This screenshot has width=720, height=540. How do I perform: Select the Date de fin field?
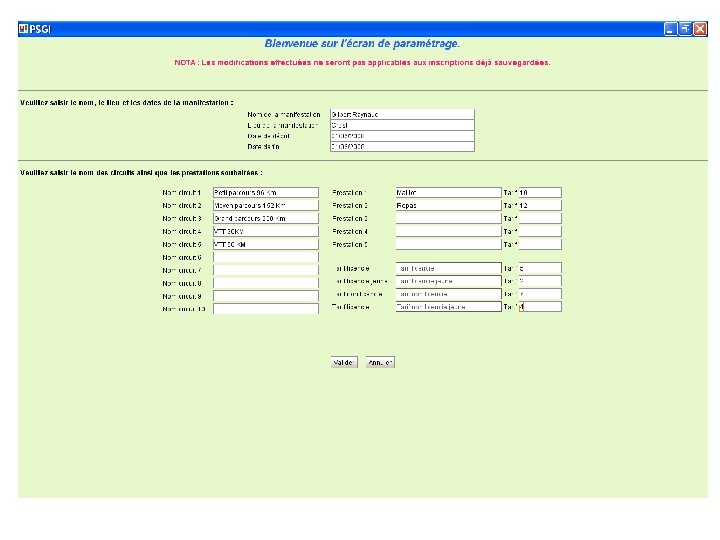point(402,146)
